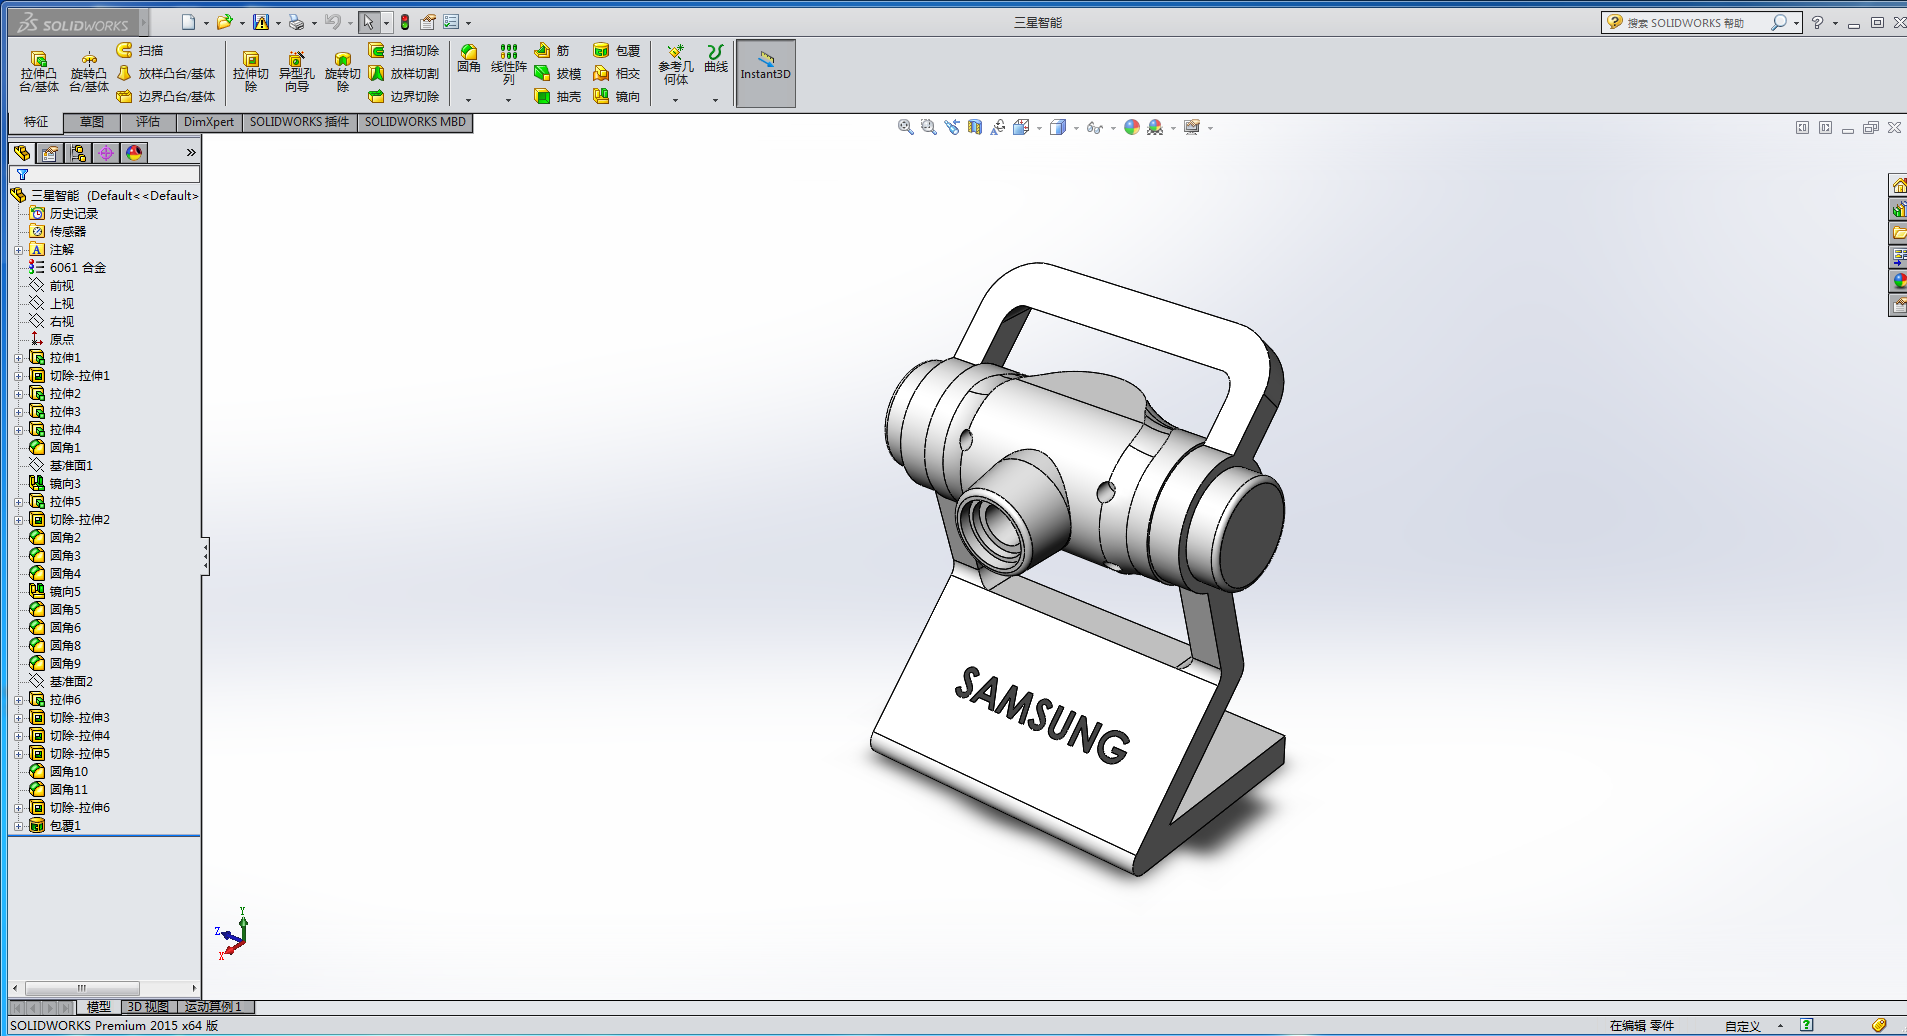Toggle the Select arrow tool
The image size is (1907, 1036).
(x=369, y=22)
